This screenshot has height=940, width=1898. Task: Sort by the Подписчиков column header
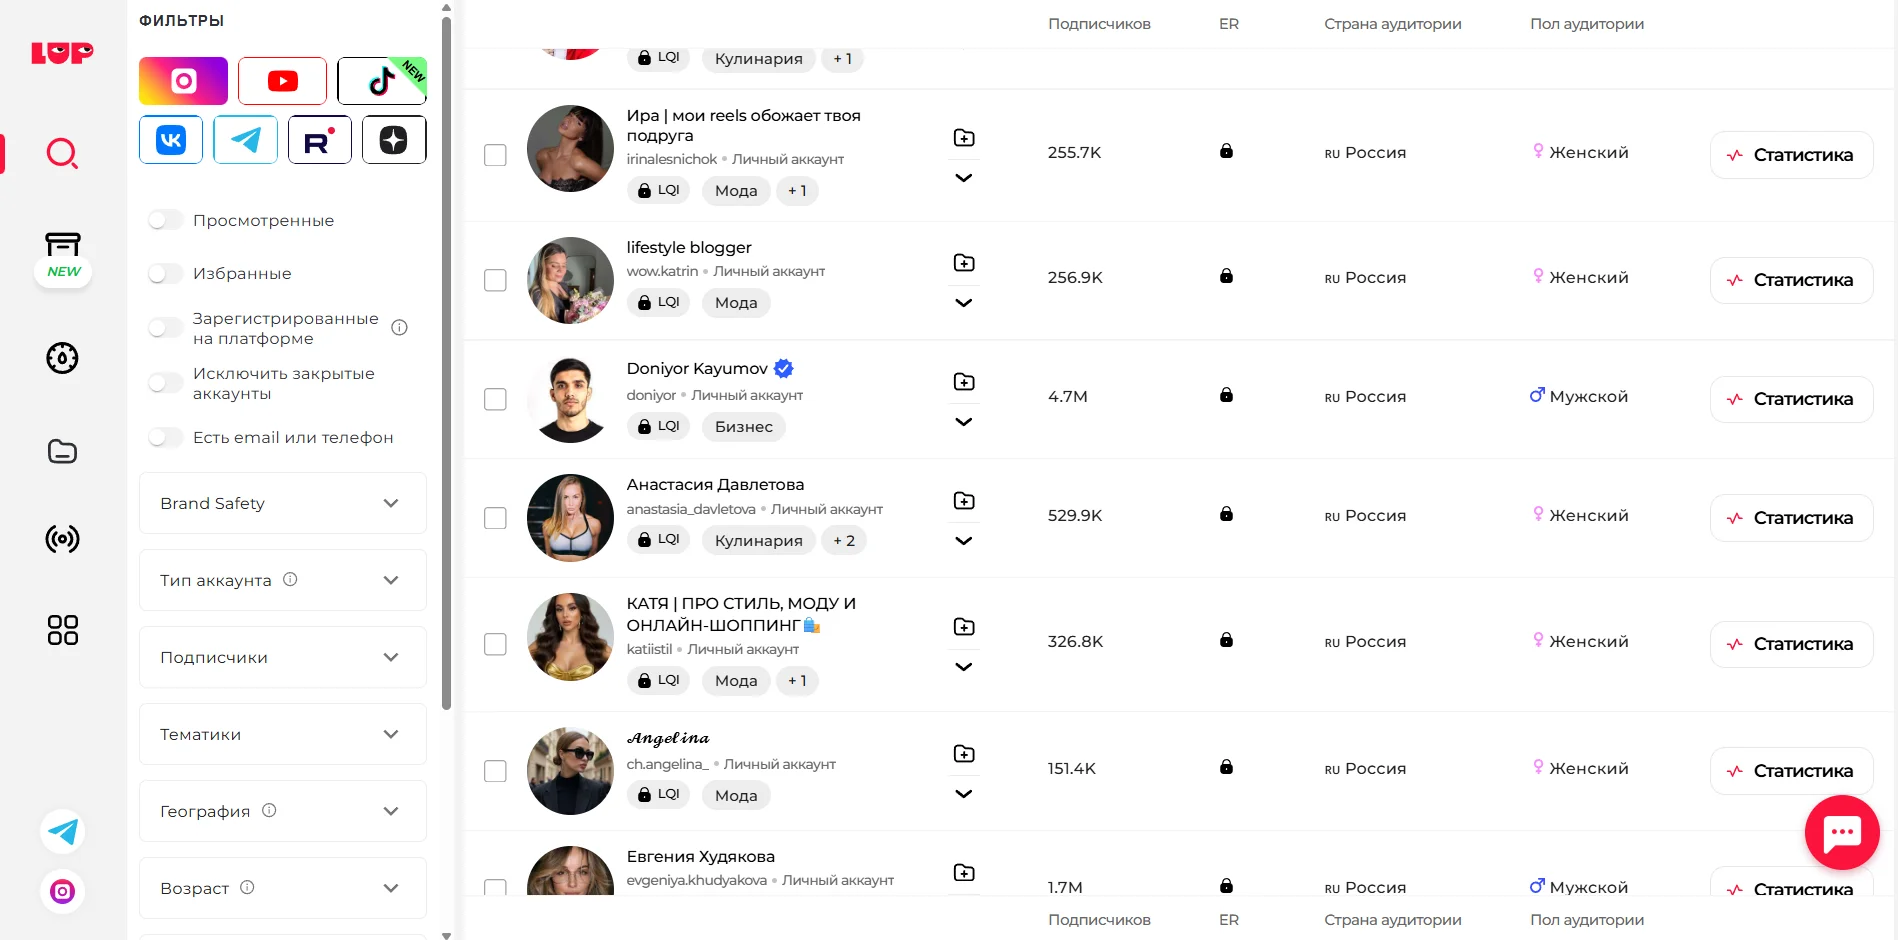[x=1099, y=24]
